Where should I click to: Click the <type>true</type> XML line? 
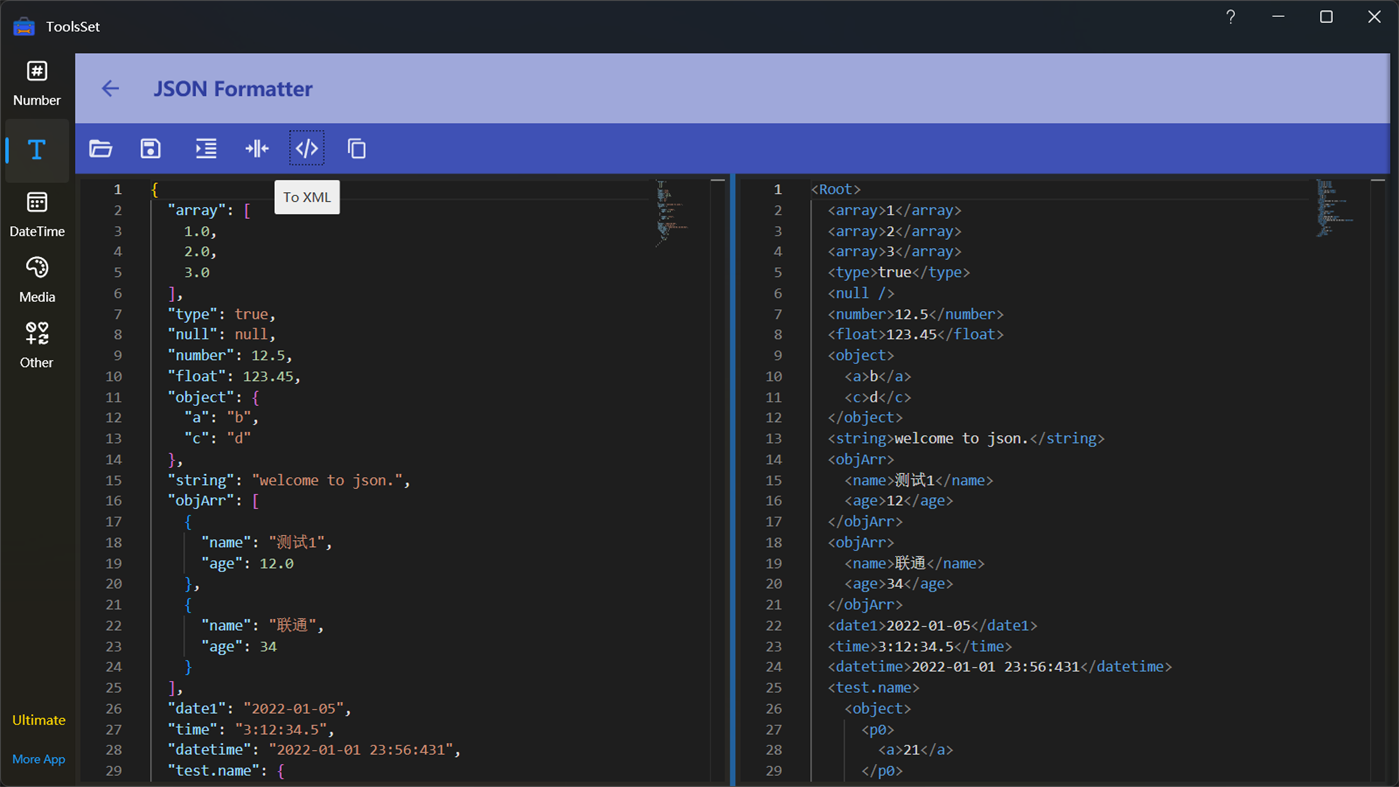pos(899,273)
